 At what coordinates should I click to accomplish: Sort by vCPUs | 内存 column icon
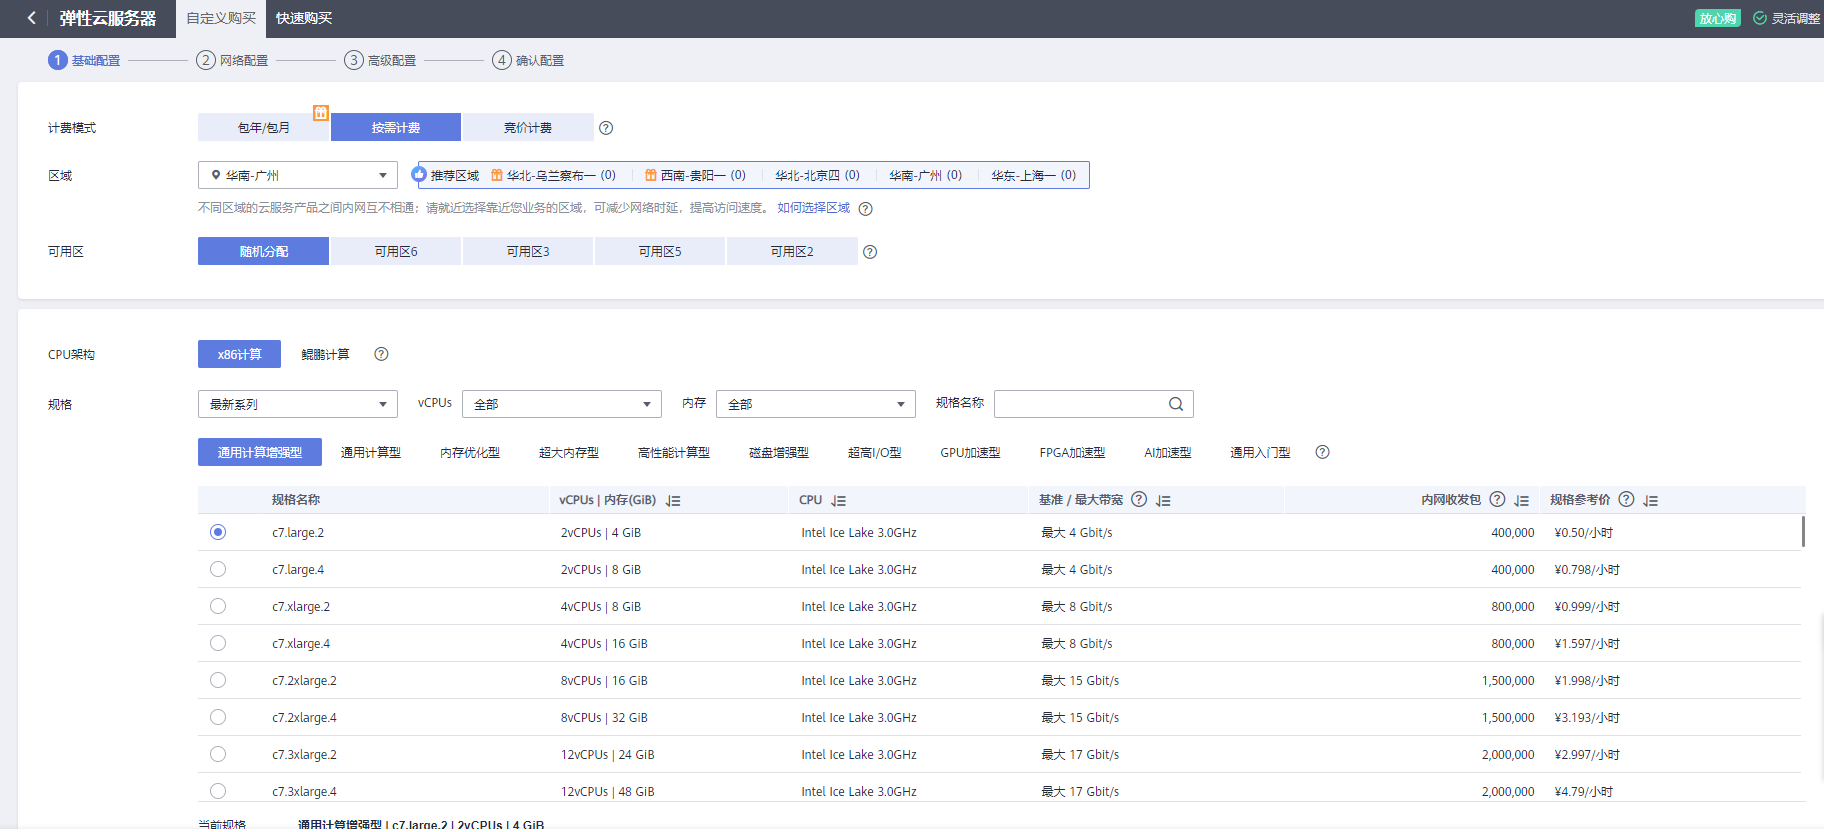[x=673, y=501]
